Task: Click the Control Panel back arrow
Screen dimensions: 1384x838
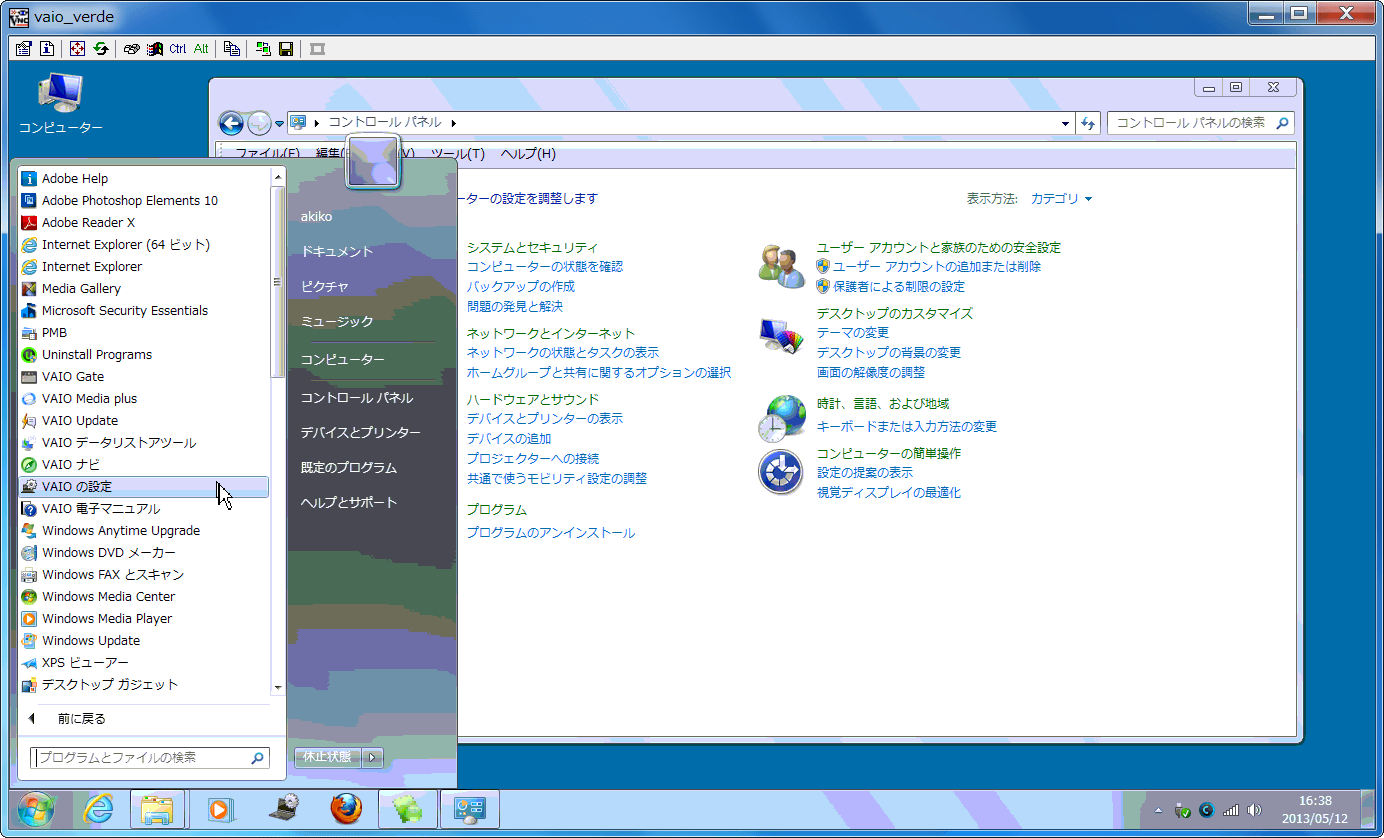Action: [231, 123]
